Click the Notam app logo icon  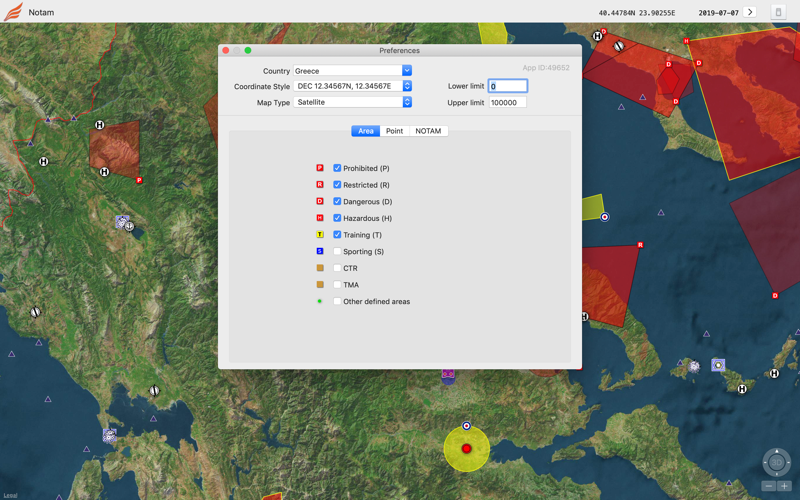coord(13,12)
